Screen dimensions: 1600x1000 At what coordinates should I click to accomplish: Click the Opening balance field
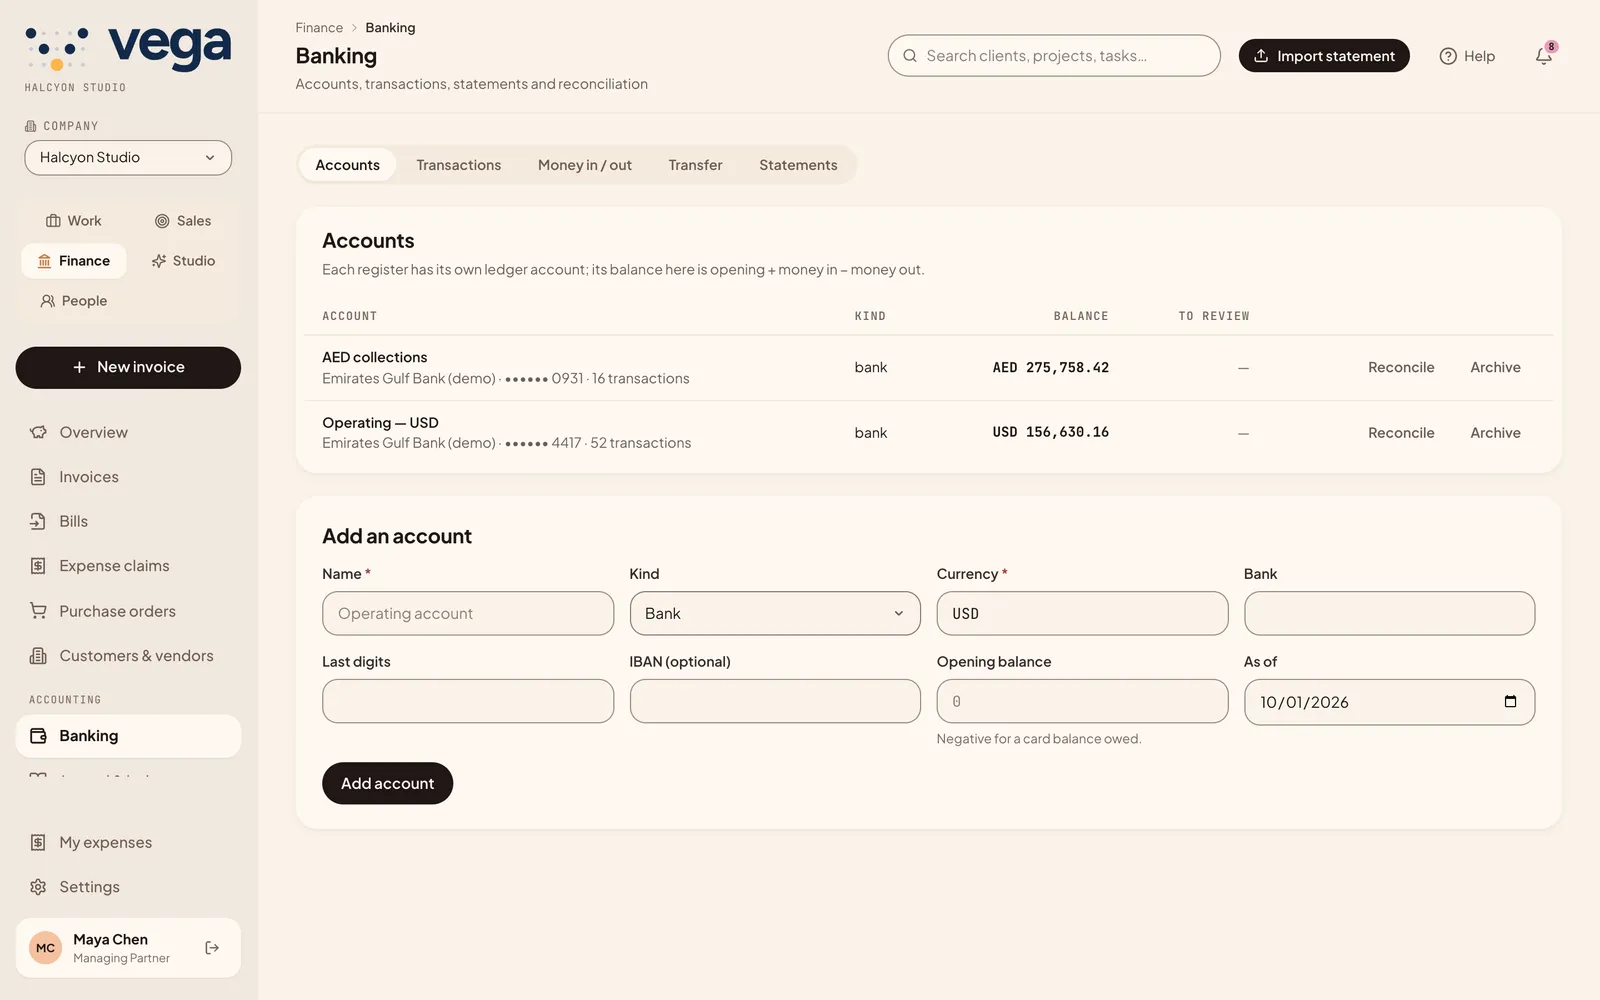coord(1082,701)
